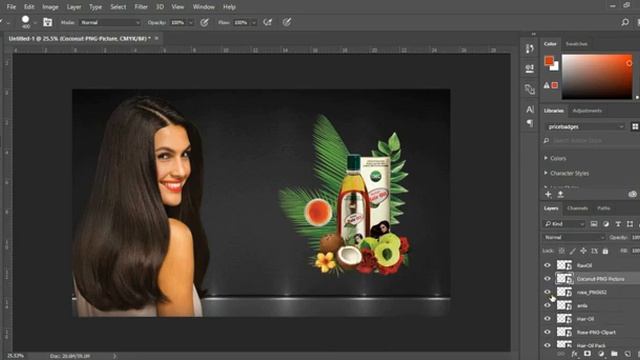
Task: Click the foreground color swatch
Action: coord(549,61)
